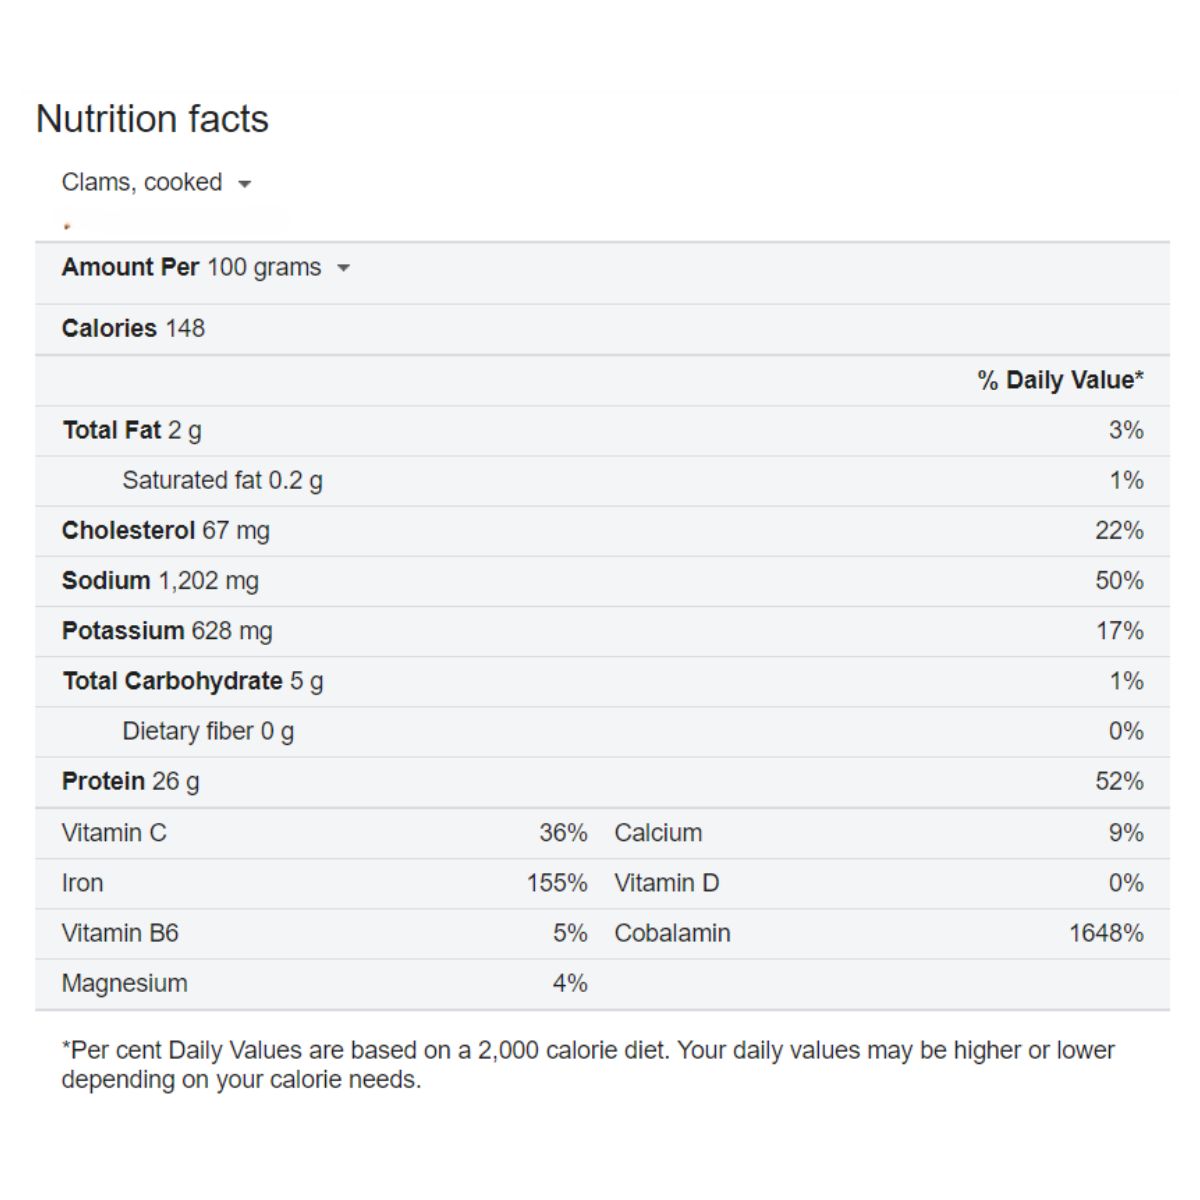Click the Magnesium label
This screenshot has width=1200, height=1200.
tap(124, 983)
